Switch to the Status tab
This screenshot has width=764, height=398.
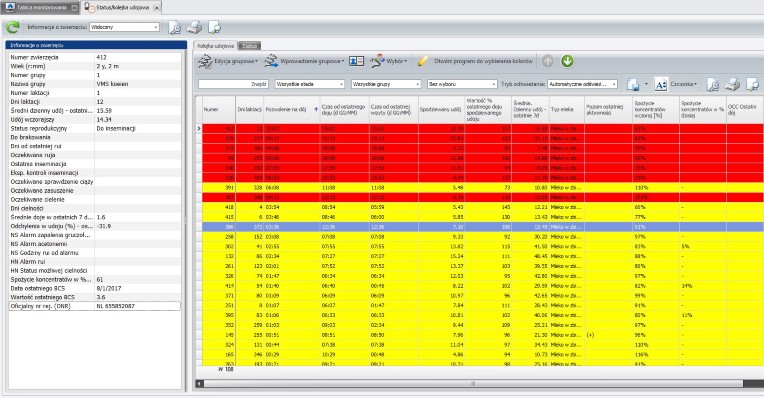[x=249, y=46]
